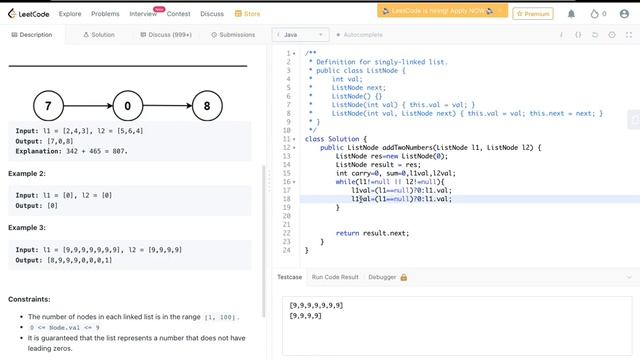The width and height of the screenshot is (640, 360).
Task: Open the Interview section
Action: (143, 14)
